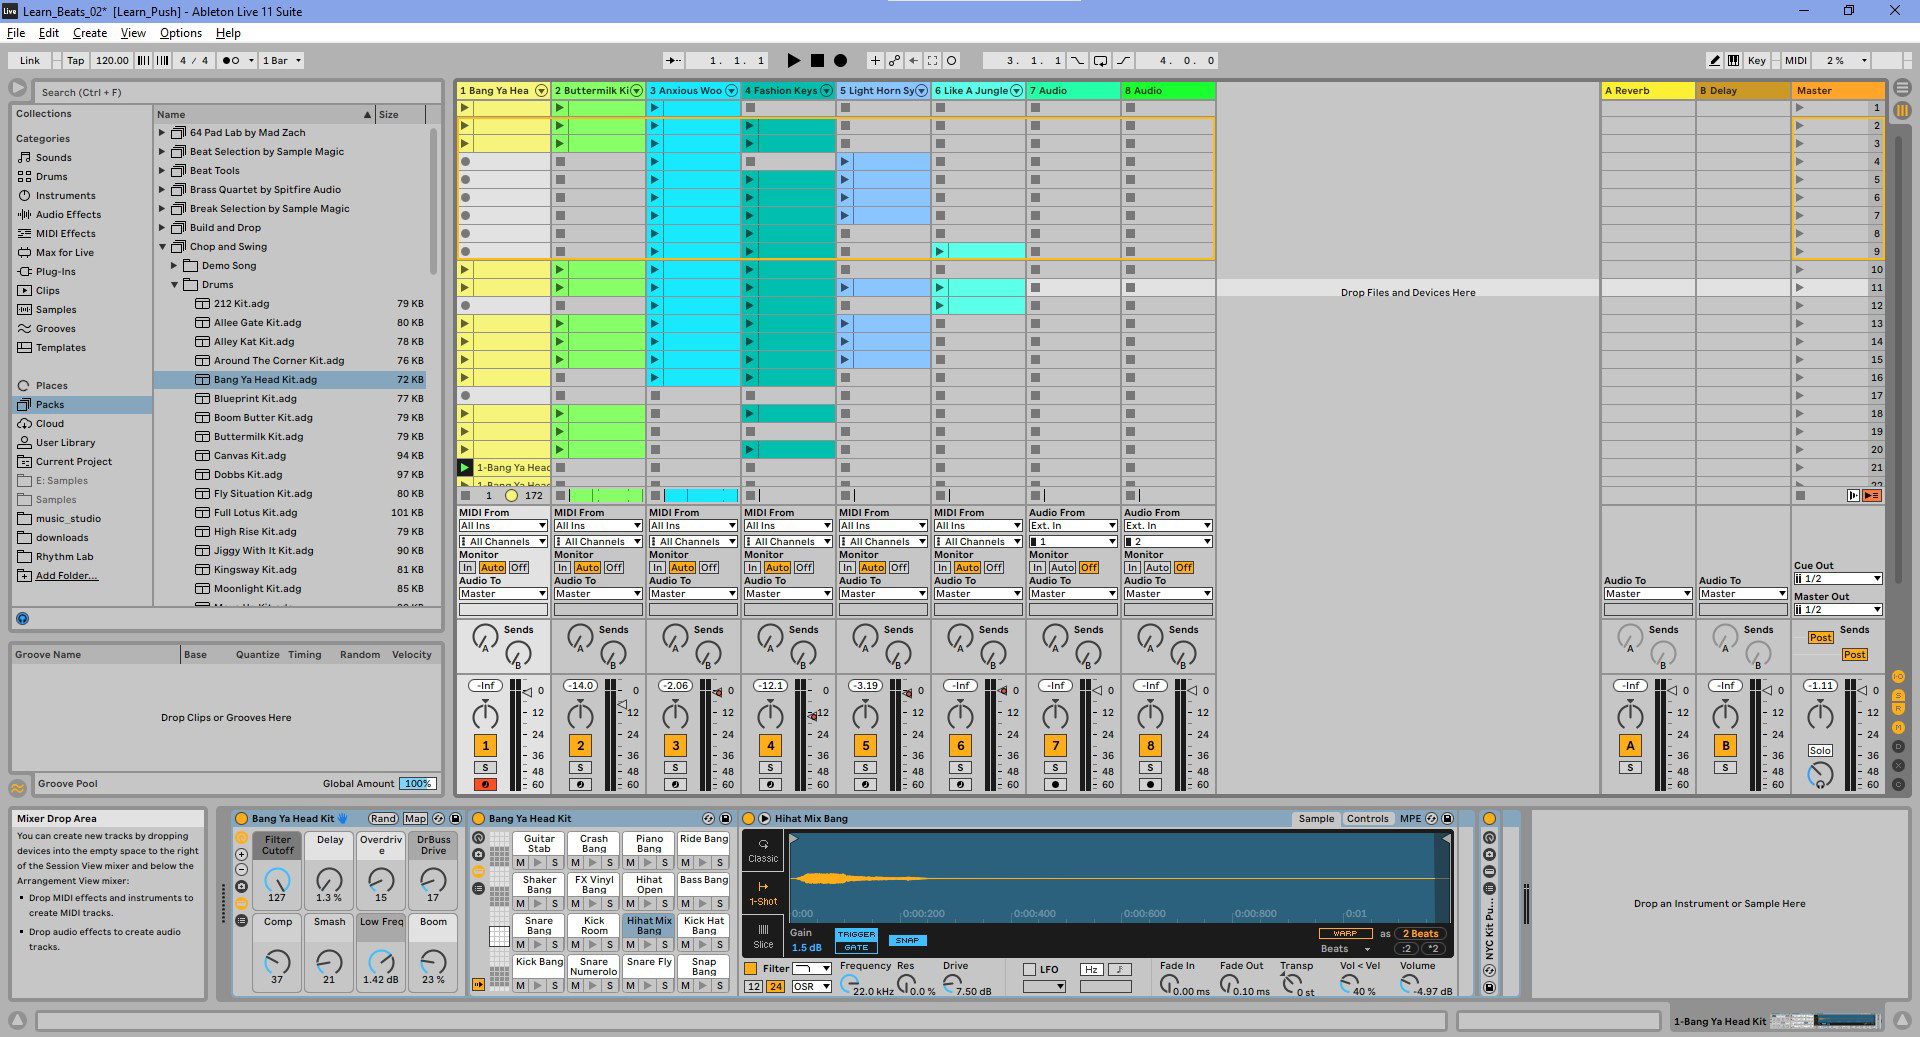
Task: Select Classic playback mode in Simpler
Action: tap(763, 850)
